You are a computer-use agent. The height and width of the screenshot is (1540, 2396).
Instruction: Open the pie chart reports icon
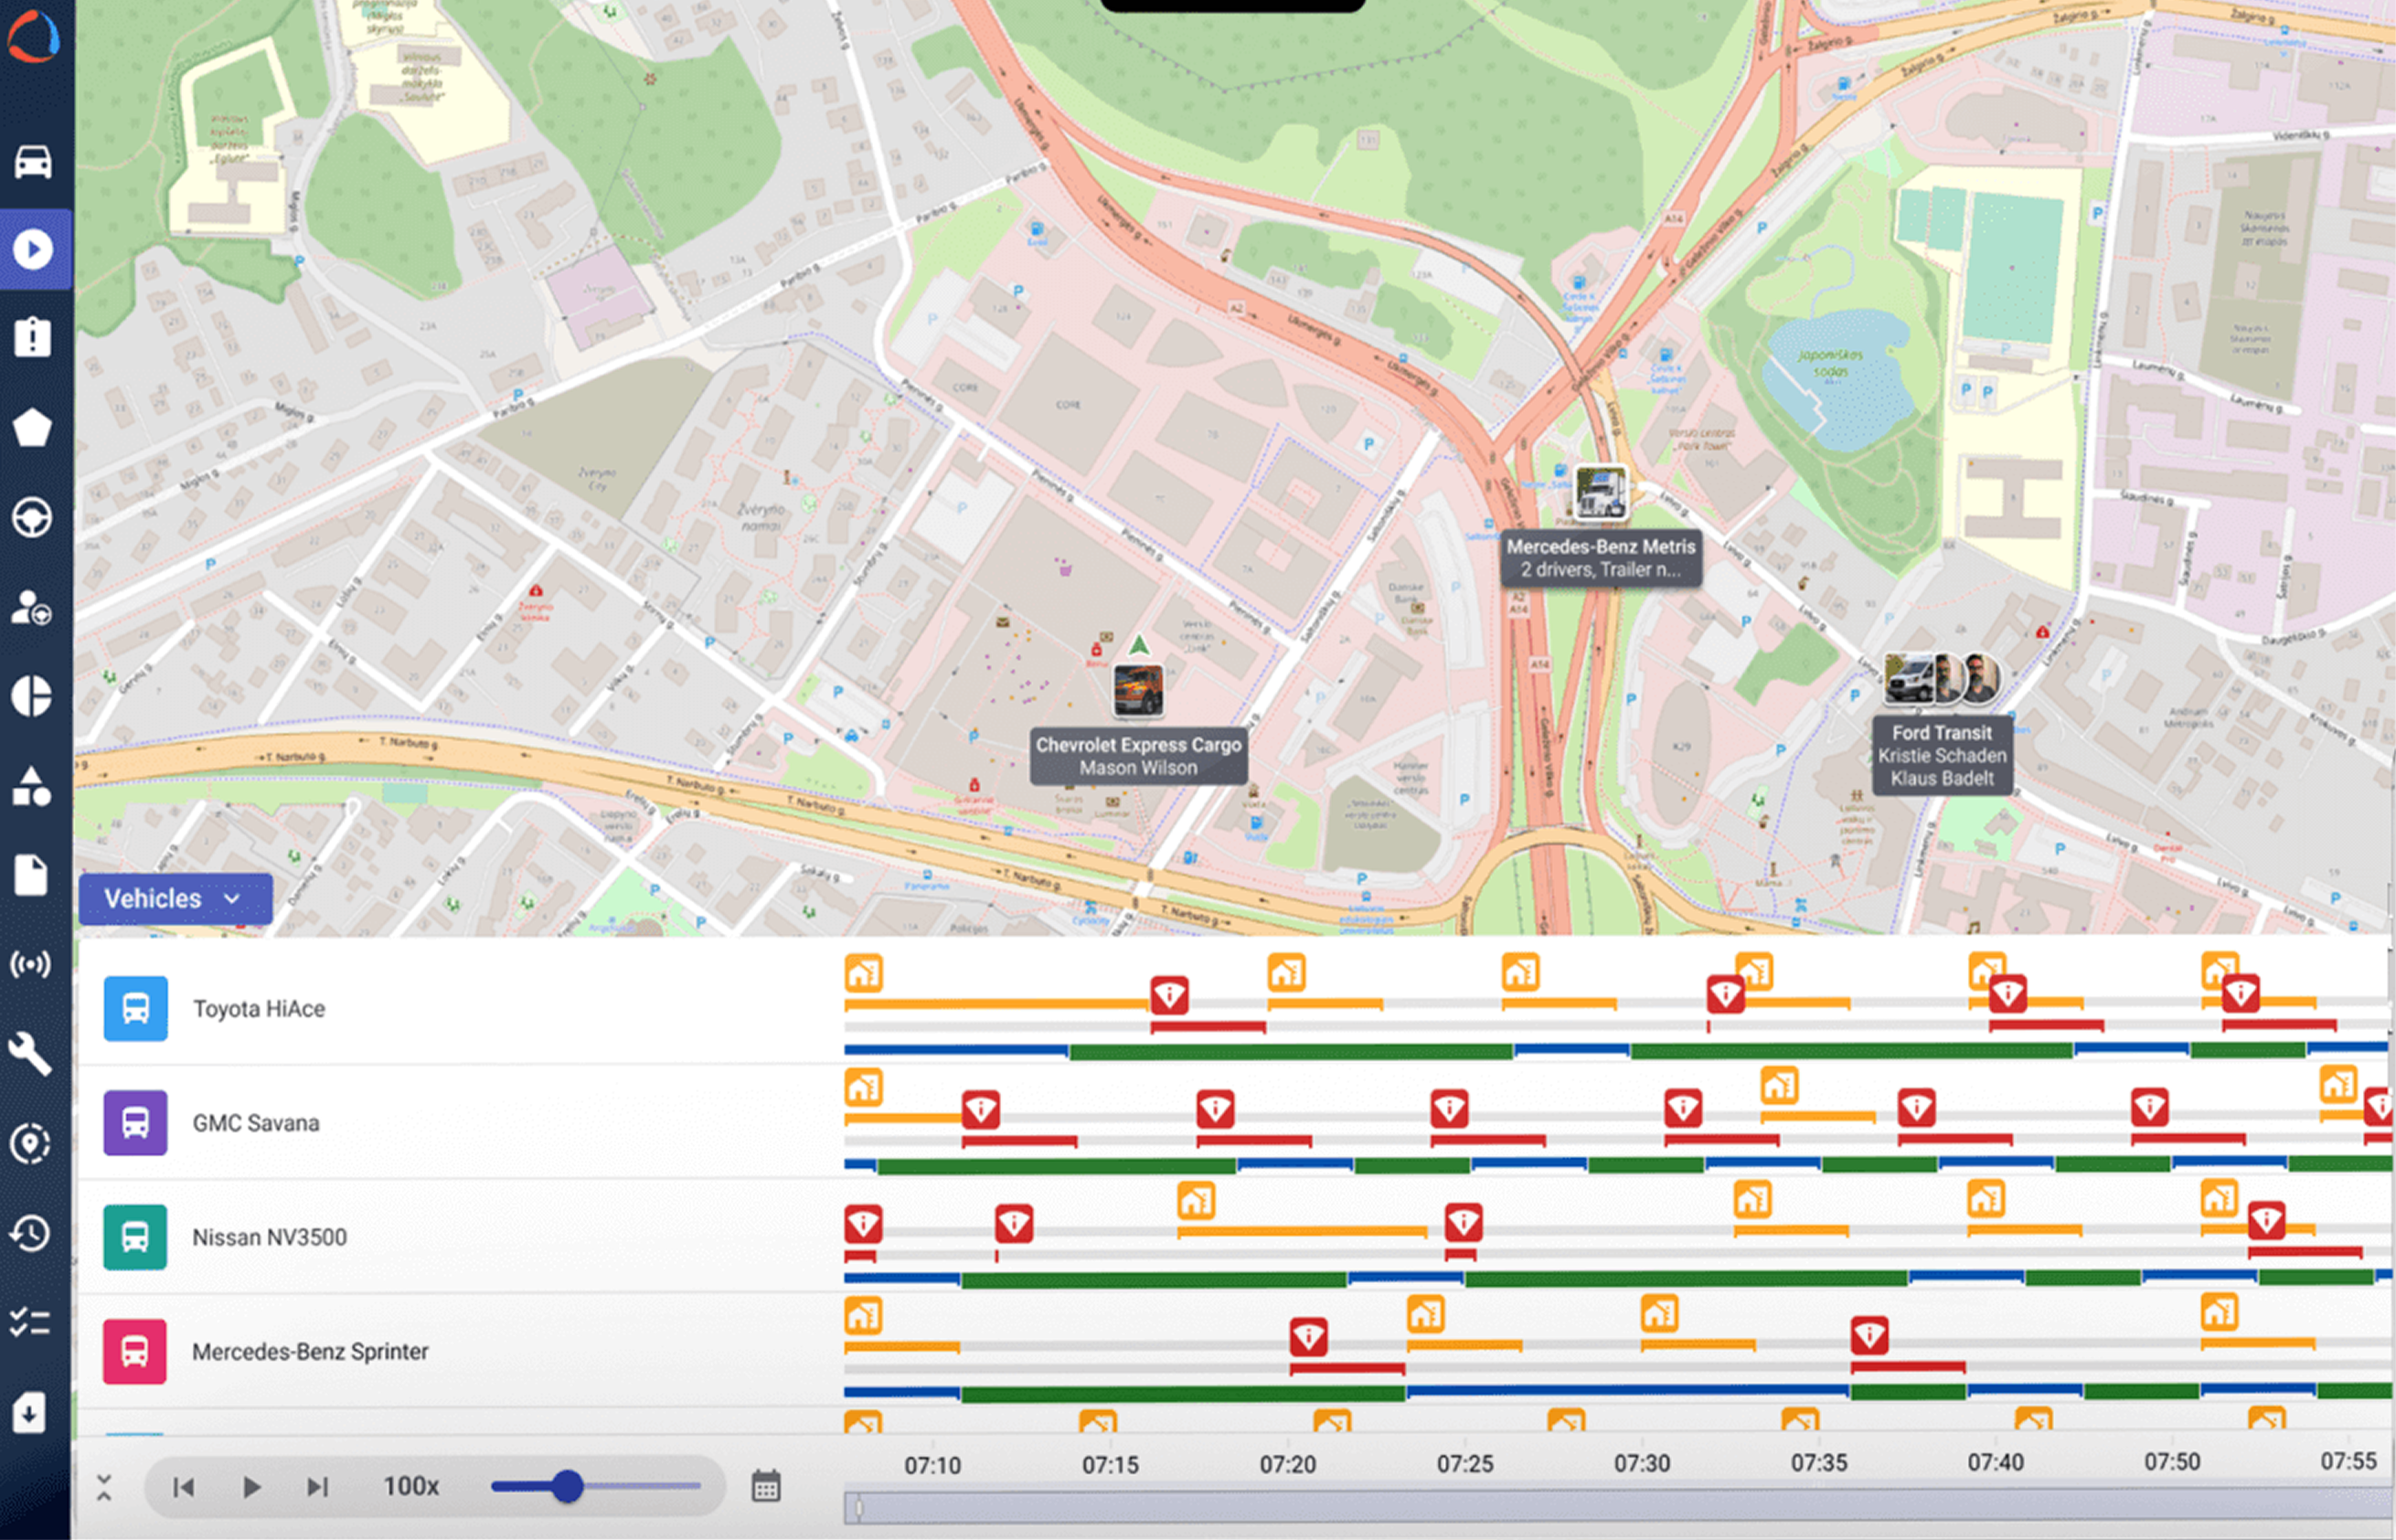pos(33,696)
